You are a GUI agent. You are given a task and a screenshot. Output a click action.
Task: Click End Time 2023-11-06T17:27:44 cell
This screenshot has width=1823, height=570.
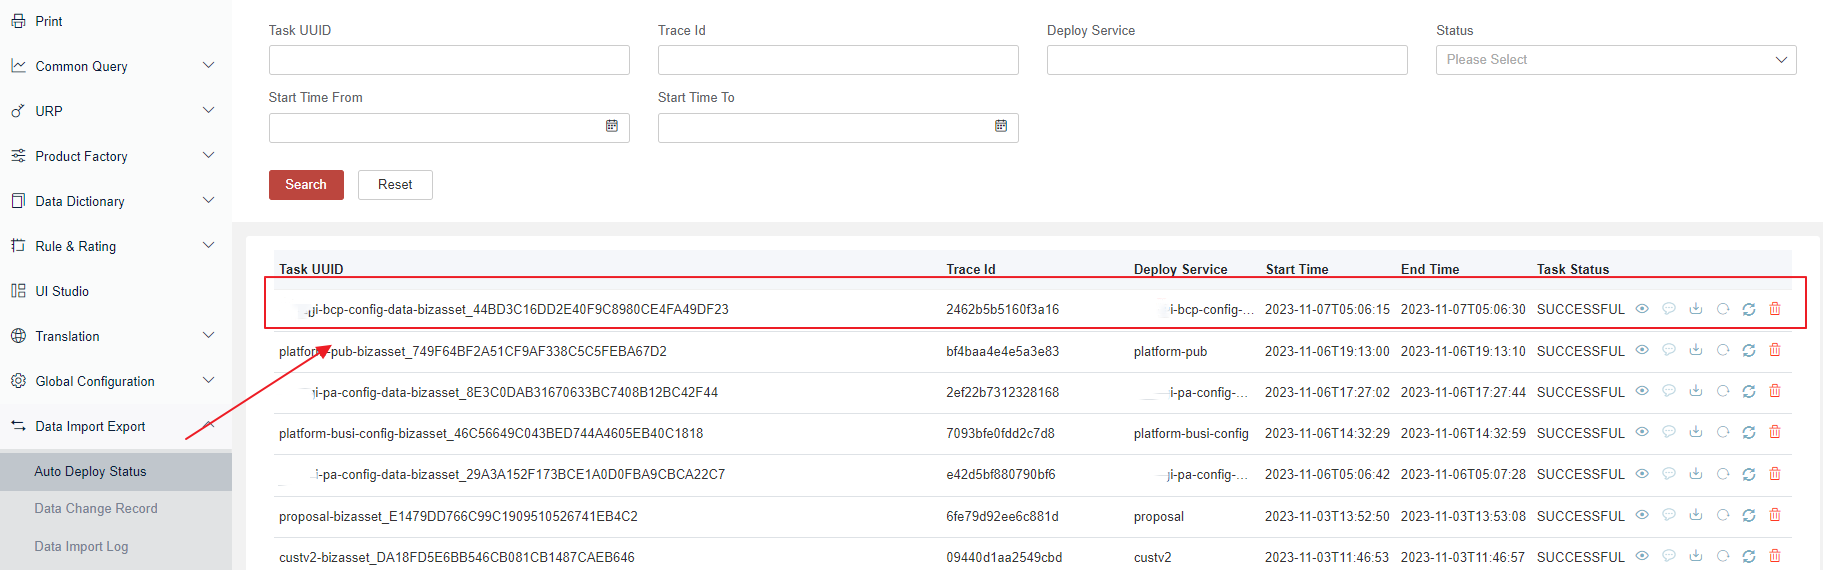tap(1463, 392)
